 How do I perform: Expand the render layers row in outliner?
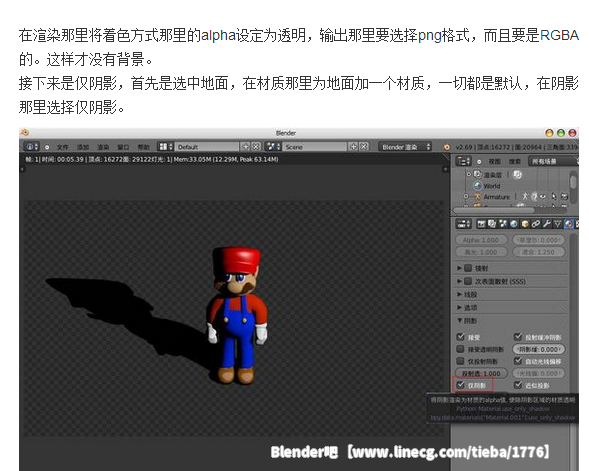pyautogui.click(x=468, y=174)
